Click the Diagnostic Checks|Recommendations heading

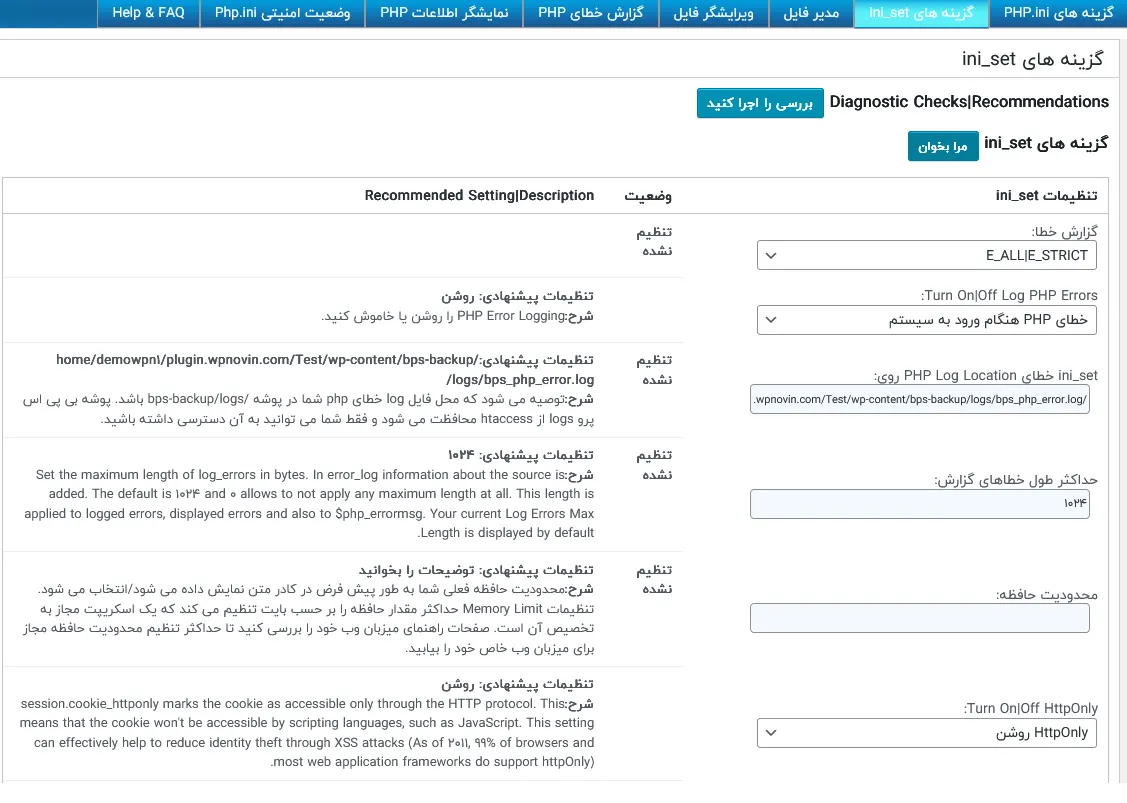coord(969,102)
